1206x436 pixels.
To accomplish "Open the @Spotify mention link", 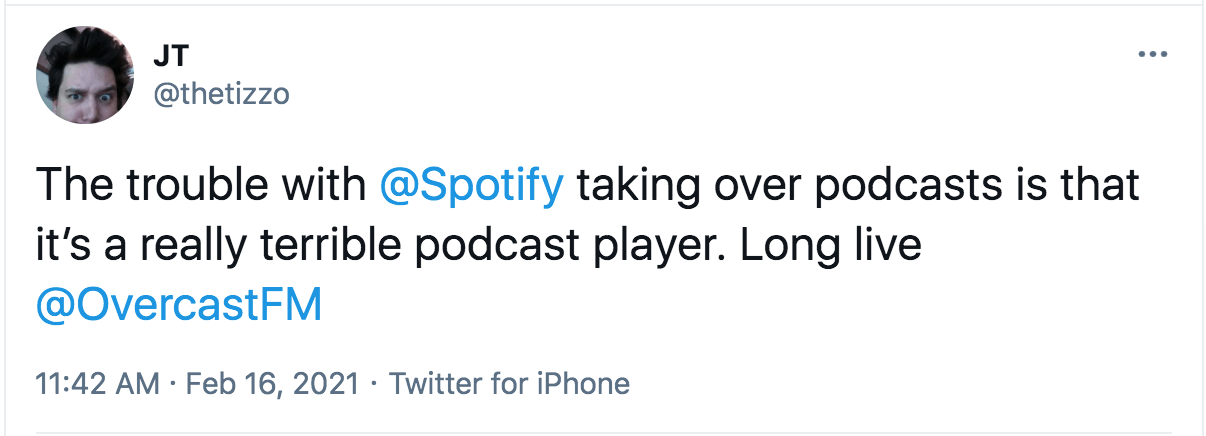I will point(472,188).
